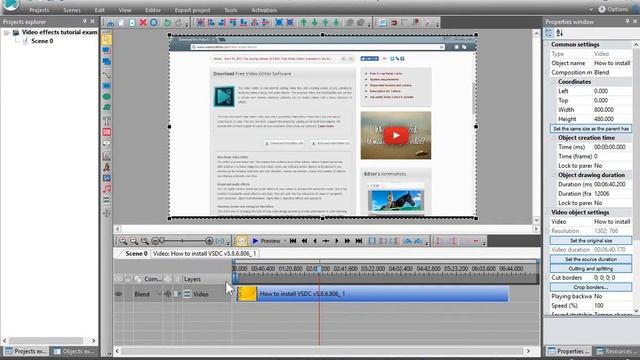Jump to the timeline end with skip button
This screenshot has width=640, height=360.
[358, 241]
